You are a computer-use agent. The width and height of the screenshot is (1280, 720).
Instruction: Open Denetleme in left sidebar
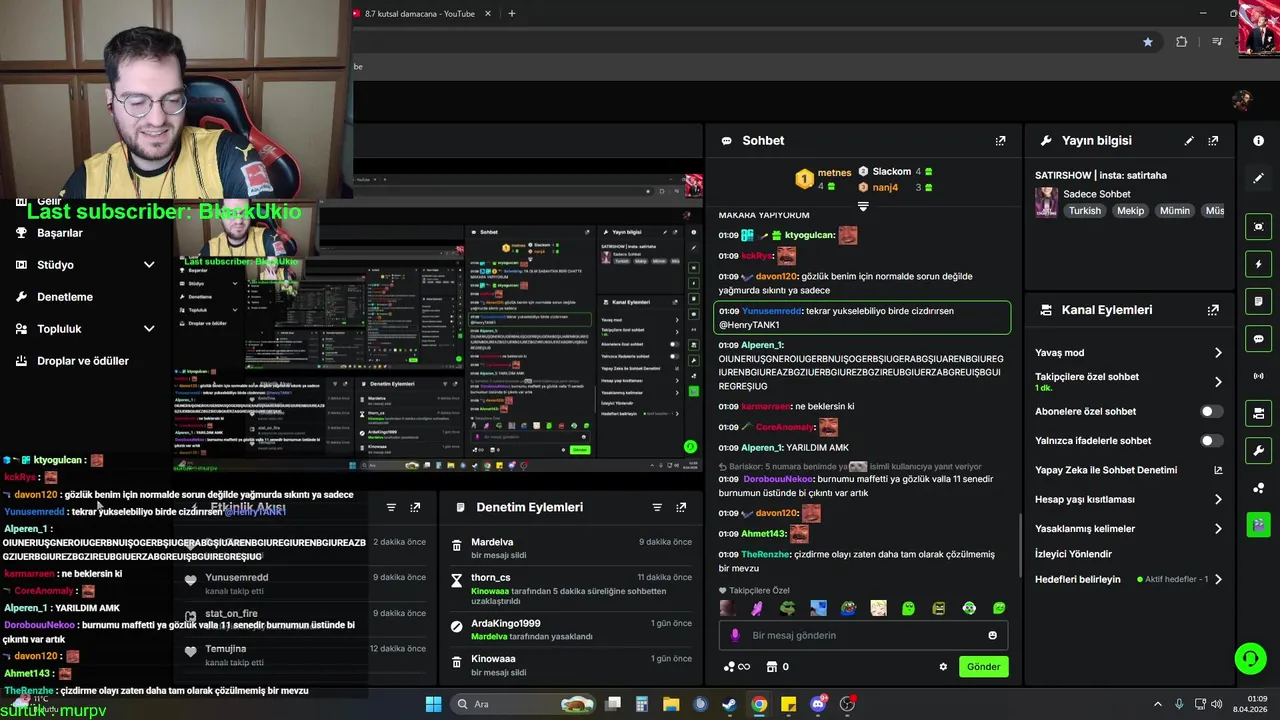(65, 297)
